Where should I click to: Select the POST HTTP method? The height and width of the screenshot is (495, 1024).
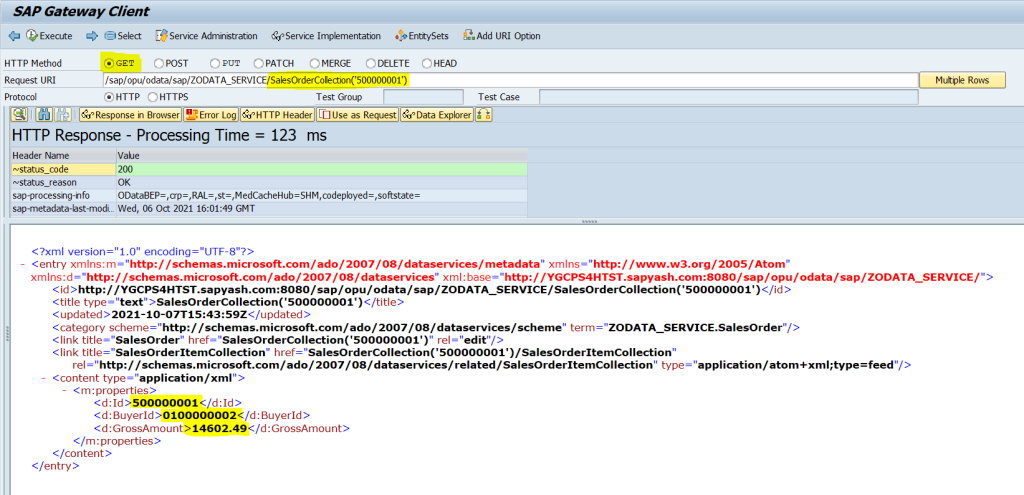(159, 63)
